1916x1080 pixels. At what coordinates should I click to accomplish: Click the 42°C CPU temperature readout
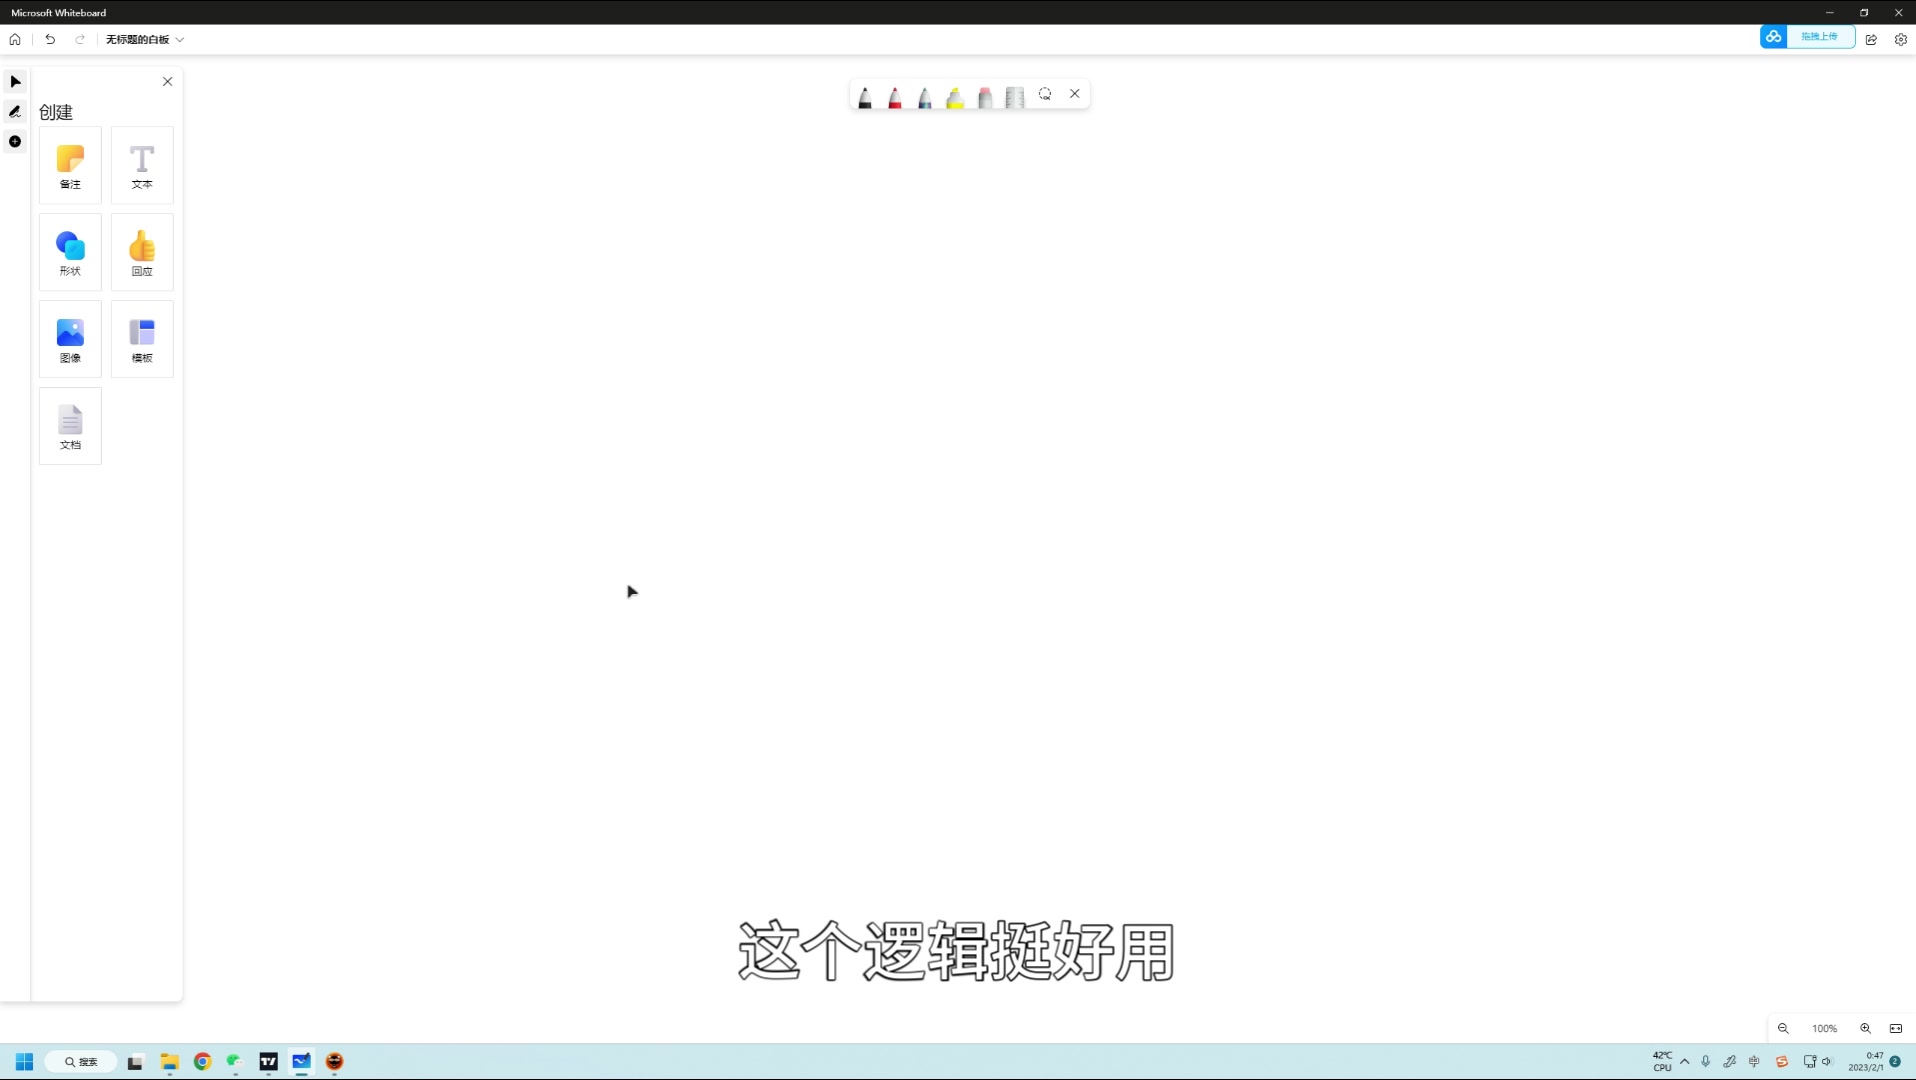tap(1662, 1062)
